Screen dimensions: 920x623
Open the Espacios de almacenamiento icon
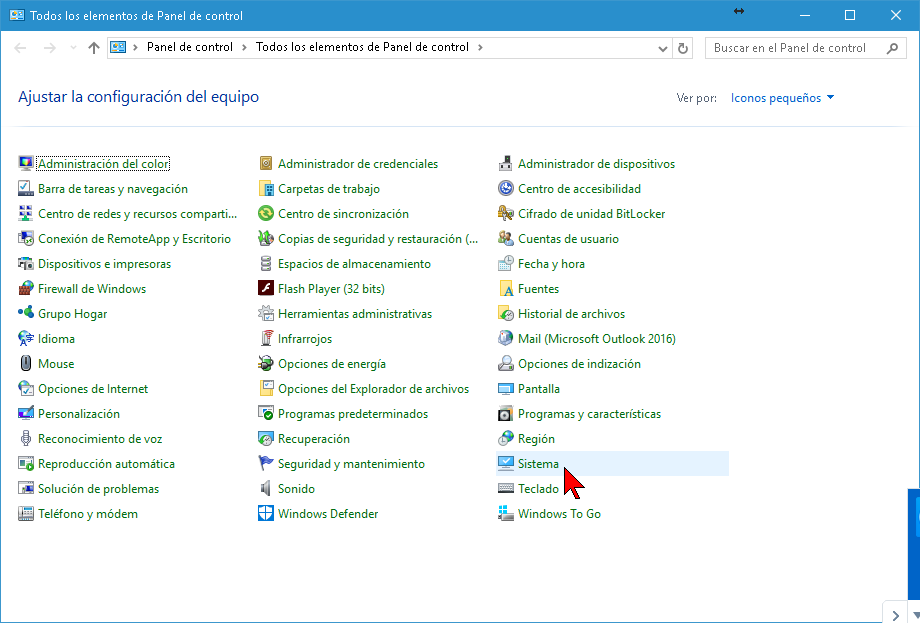(266, 264)
